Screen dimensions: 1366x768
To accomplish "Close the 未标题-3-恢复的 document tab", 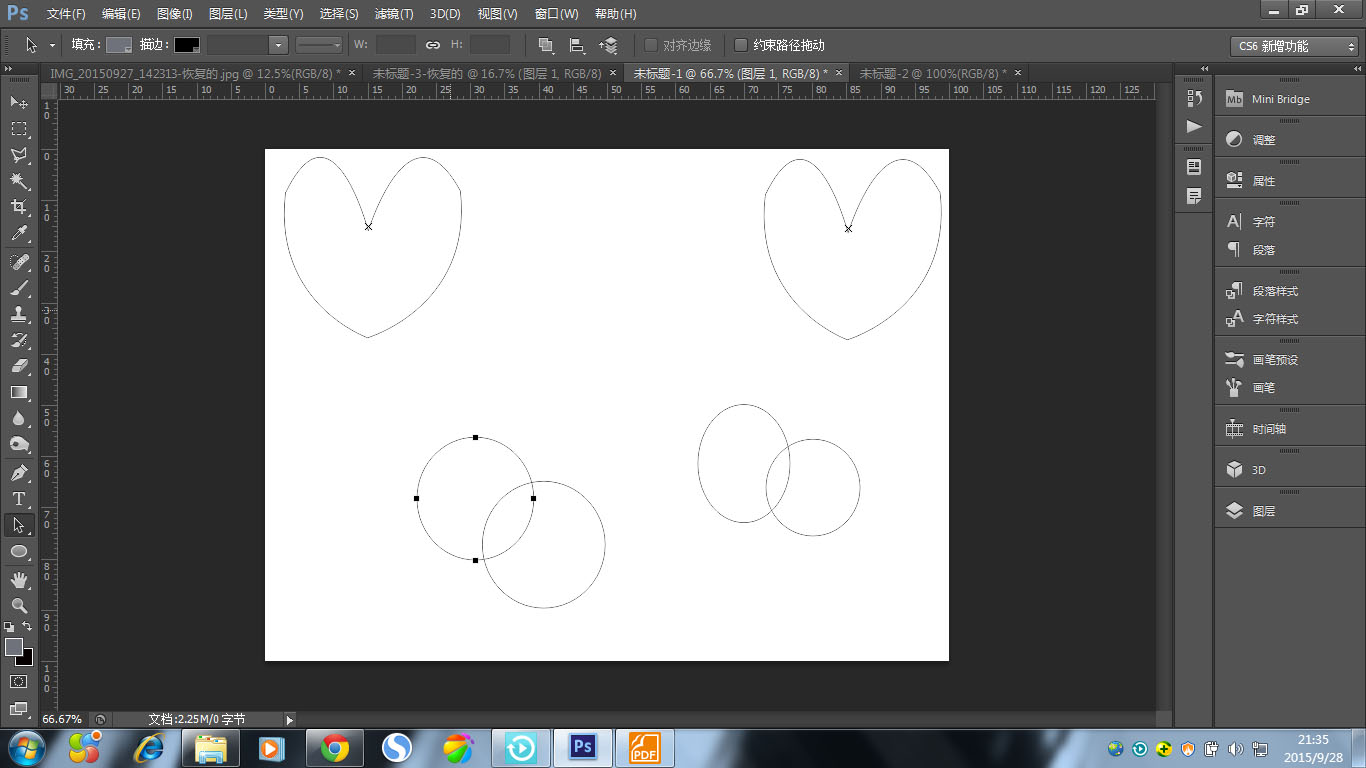I will tap(612, 73).
